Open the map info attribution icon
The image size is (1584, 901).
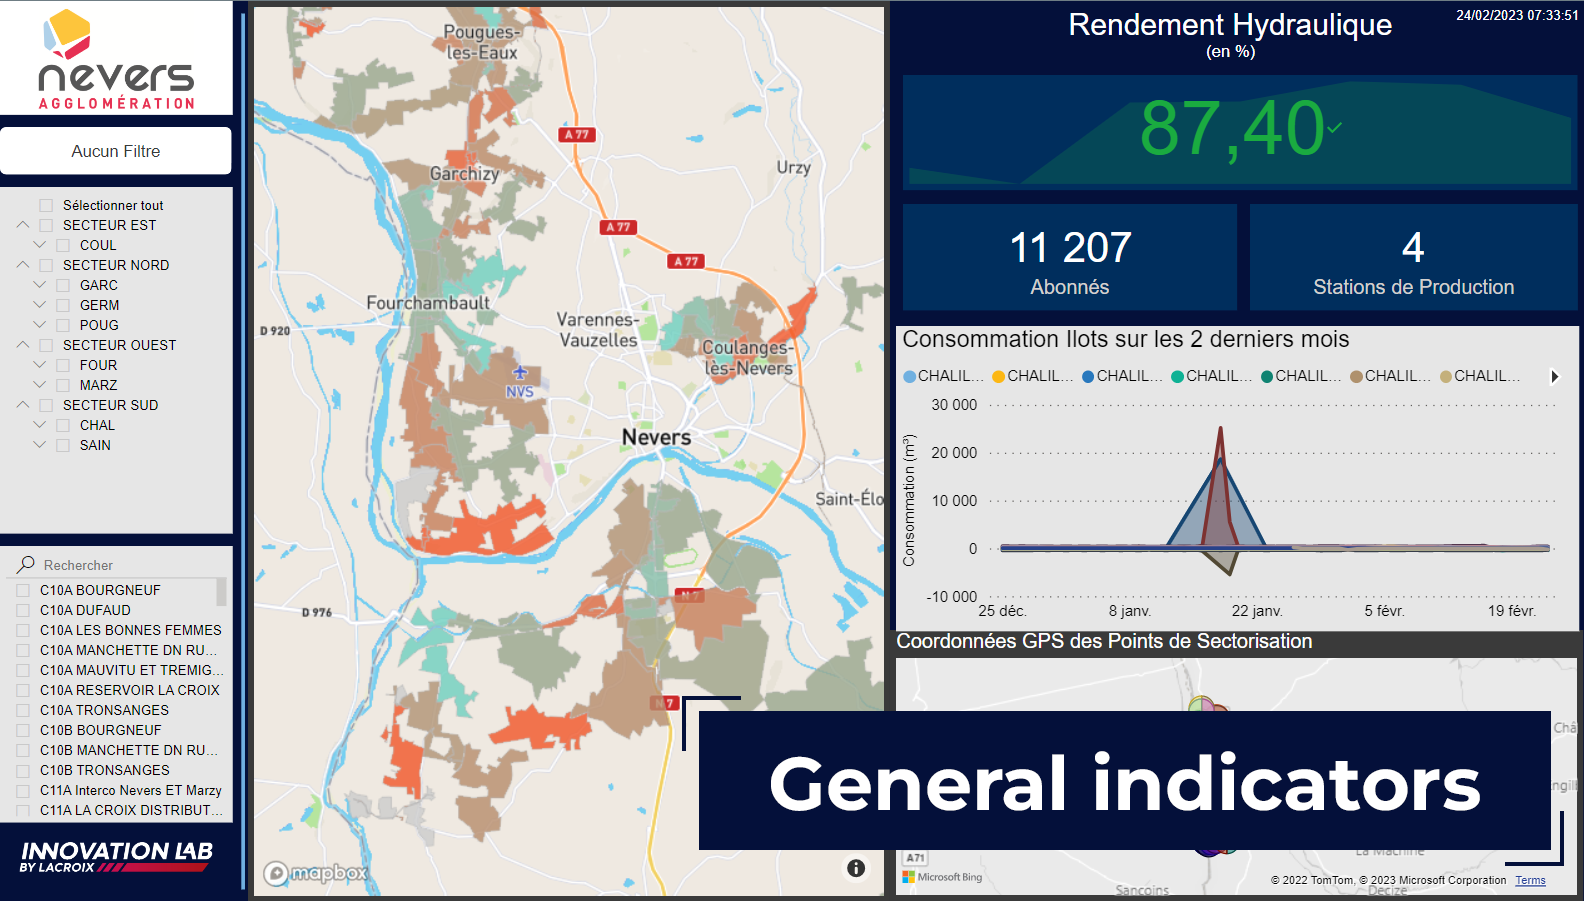[856, 868]
